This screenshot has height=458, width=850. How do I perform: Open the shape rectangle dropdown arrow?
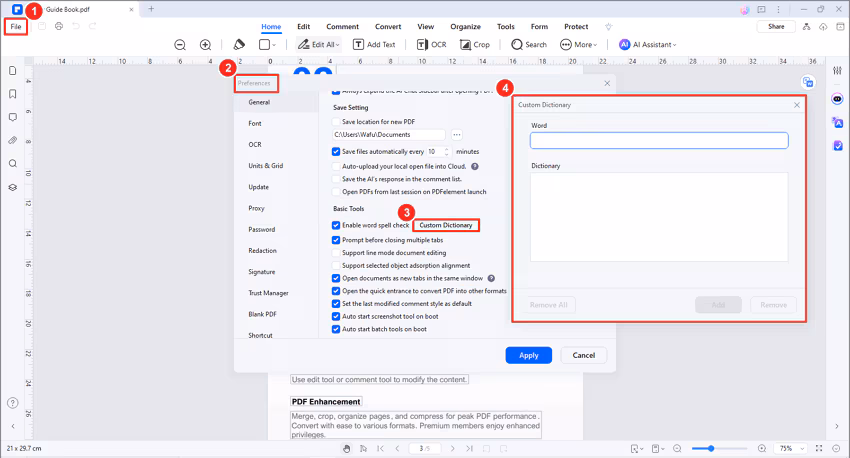pyautogui.click(x=274, y=45)
